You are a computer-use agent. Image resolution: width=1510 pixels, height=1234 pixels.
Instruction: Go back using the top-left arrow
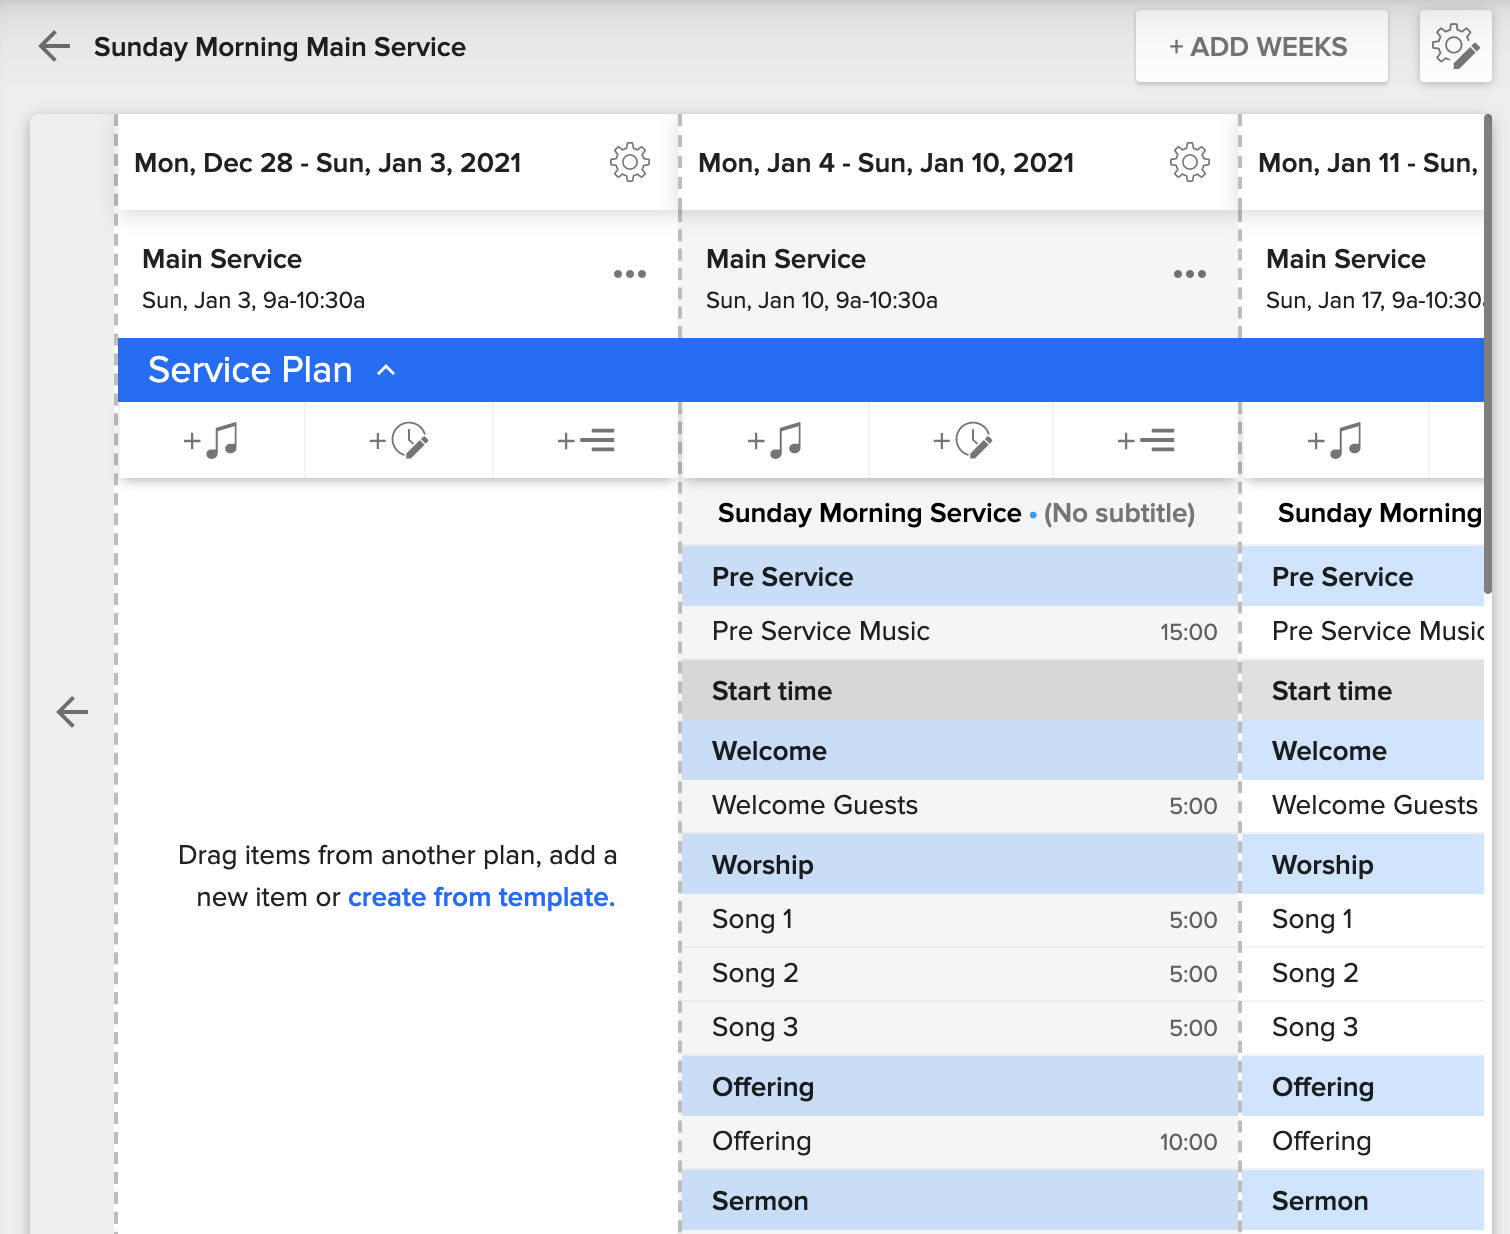[x=52, y=46]
